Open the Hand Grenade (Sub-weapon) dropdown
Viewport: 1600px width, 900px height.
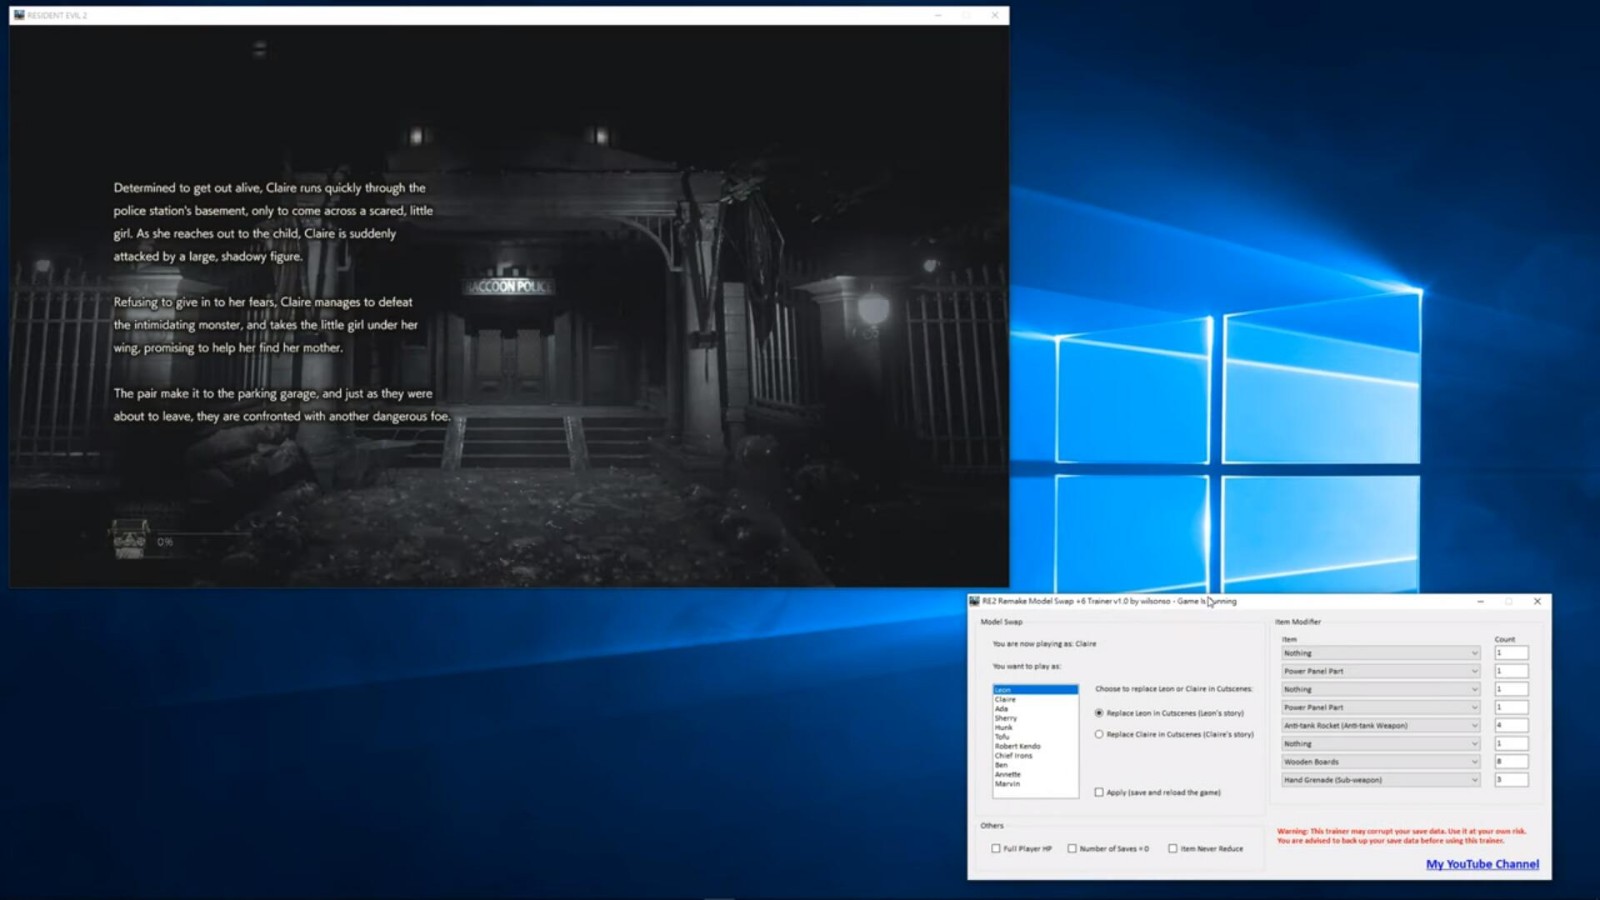tap(1380, 779)
